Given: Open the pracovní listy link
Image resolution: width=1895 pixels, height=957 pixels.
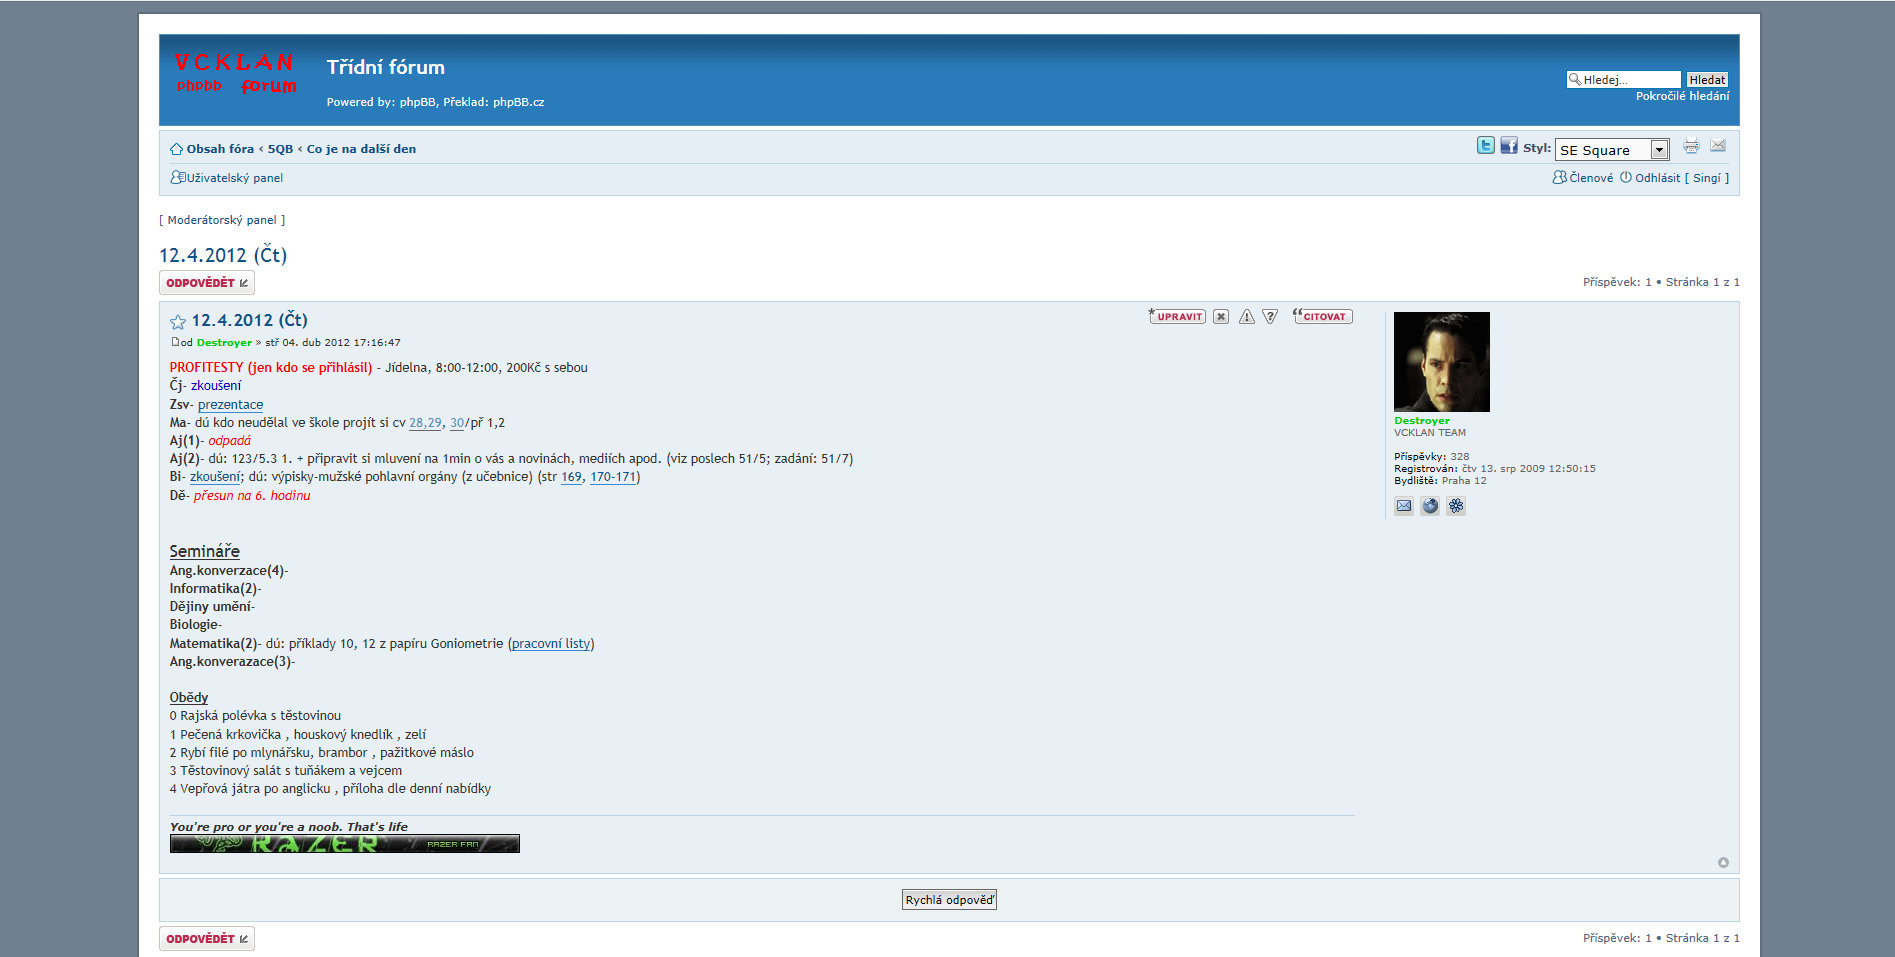Looking at the screenshot, I should 551,644.
